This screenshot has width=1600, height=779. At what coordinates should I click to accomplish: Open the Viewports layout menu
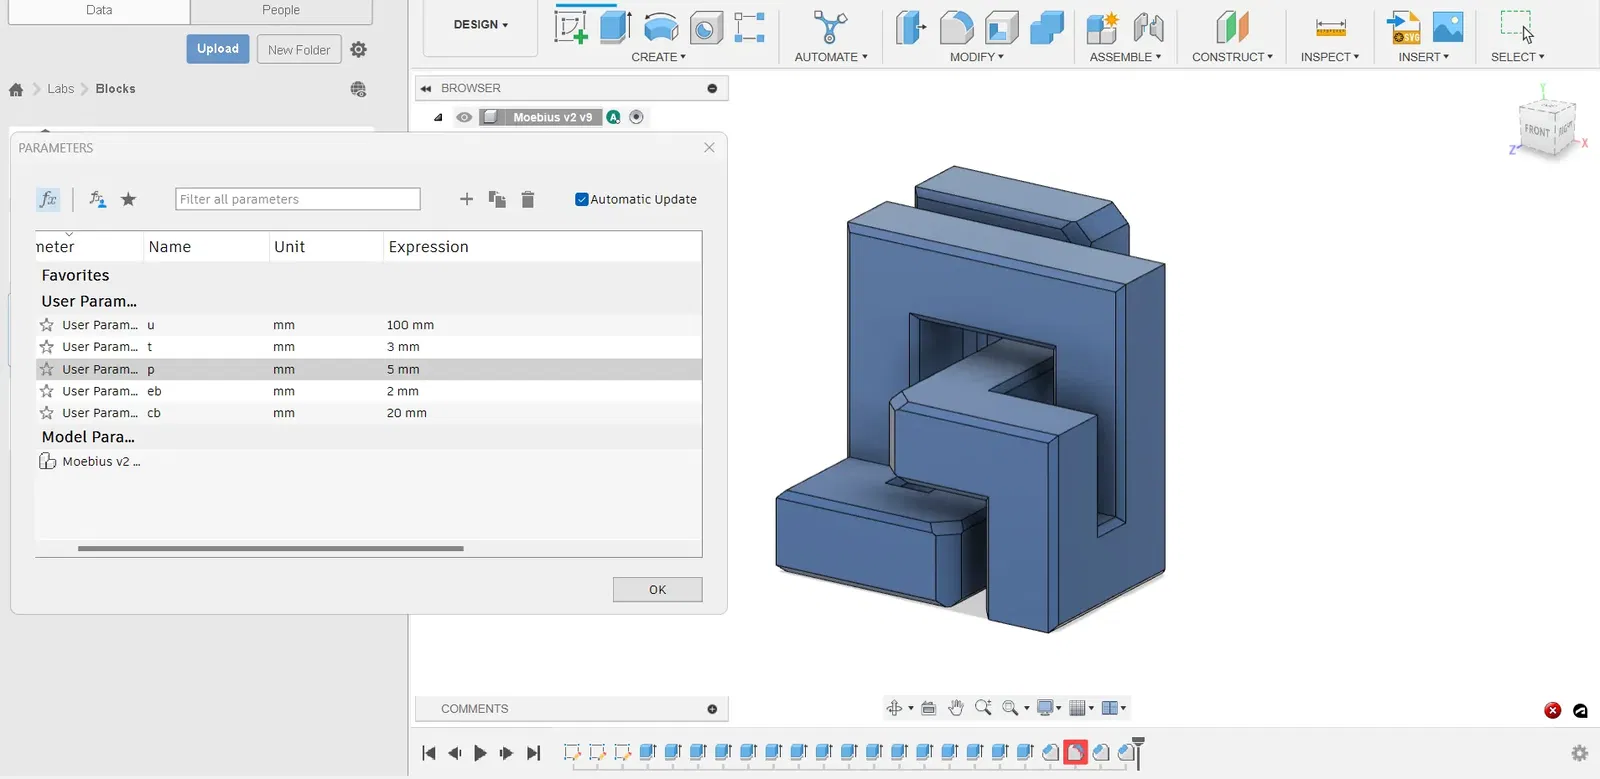[x=1113, y=708]
